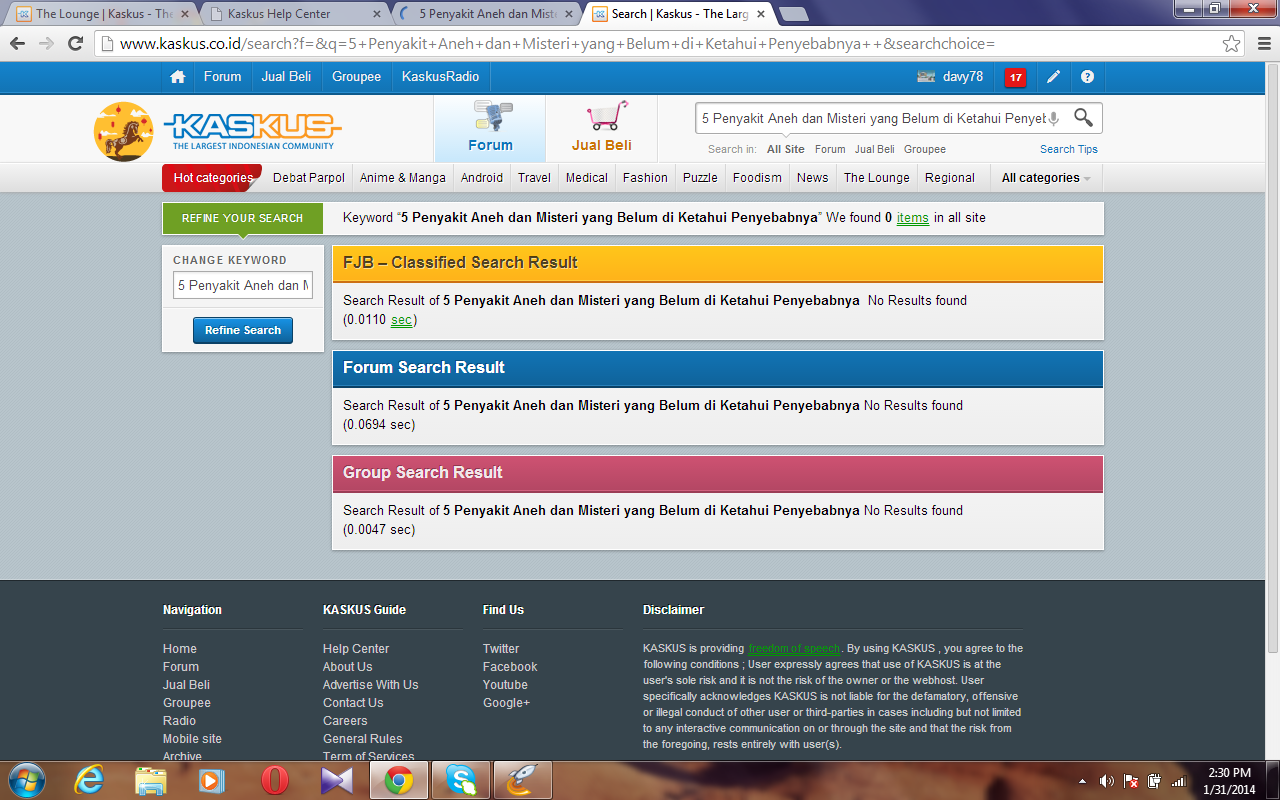Select the Jual Beli shopping cart tab
The width and height of the screenshot is (1280, 800).
coord(602,128)
